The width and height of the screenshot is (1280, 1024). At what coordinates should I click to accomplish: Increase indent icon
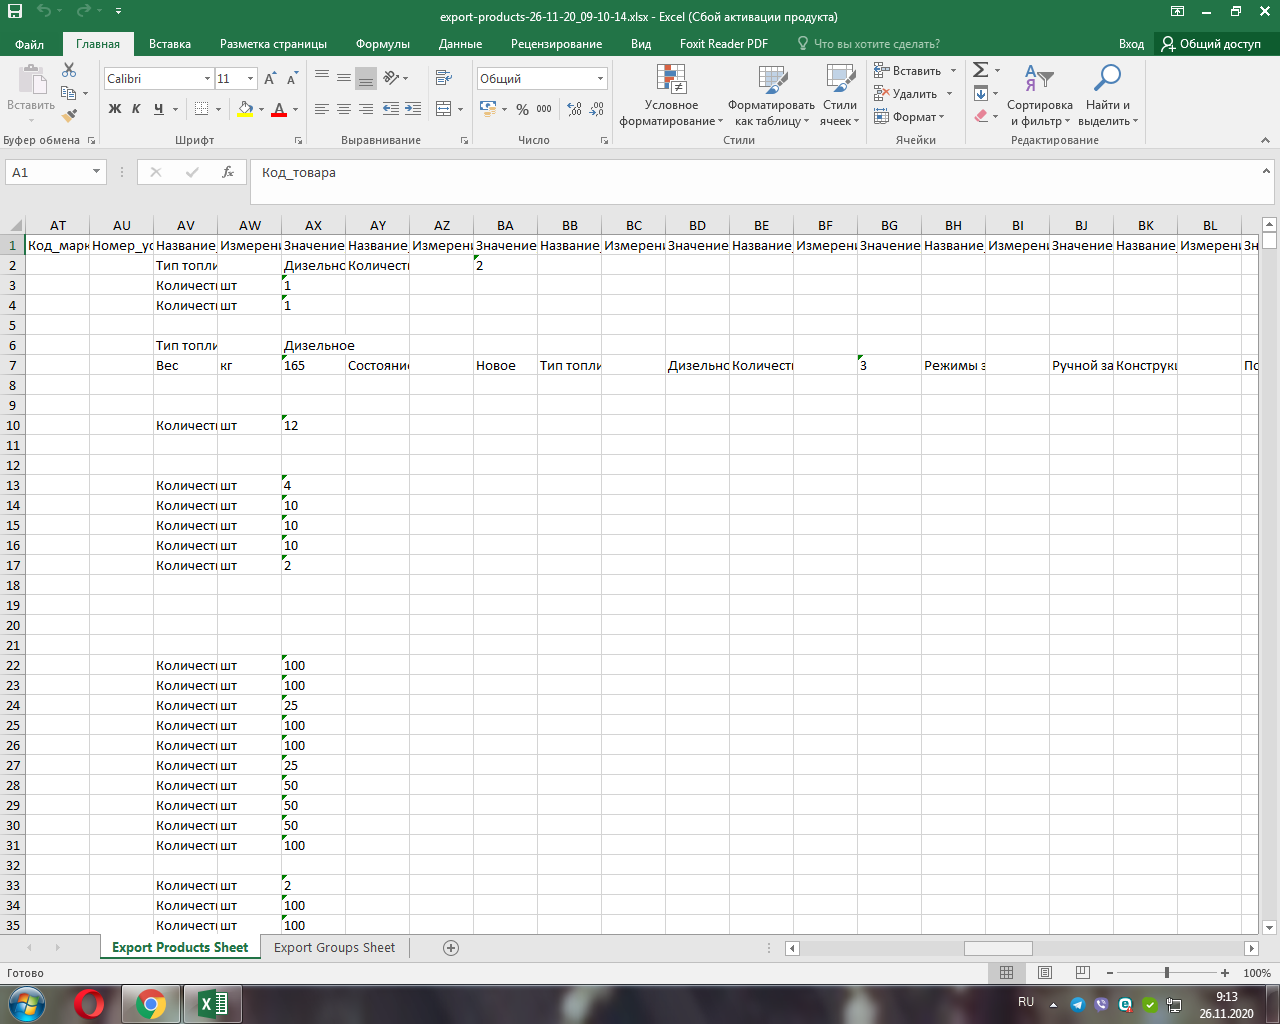[x=412, y=109]
